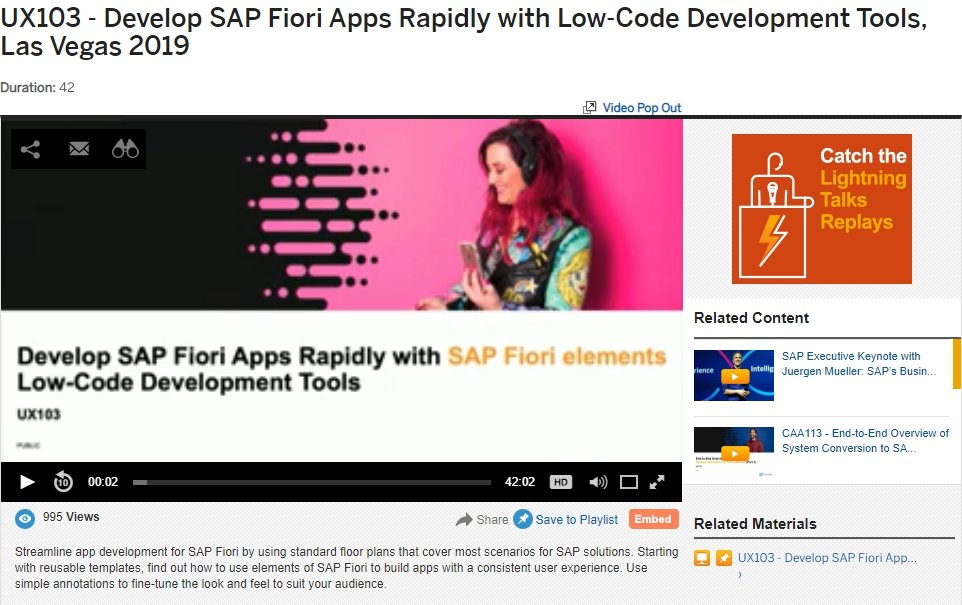Click the 42:02 total duration text
The image size is (962, 605).
tap(520, 482)
